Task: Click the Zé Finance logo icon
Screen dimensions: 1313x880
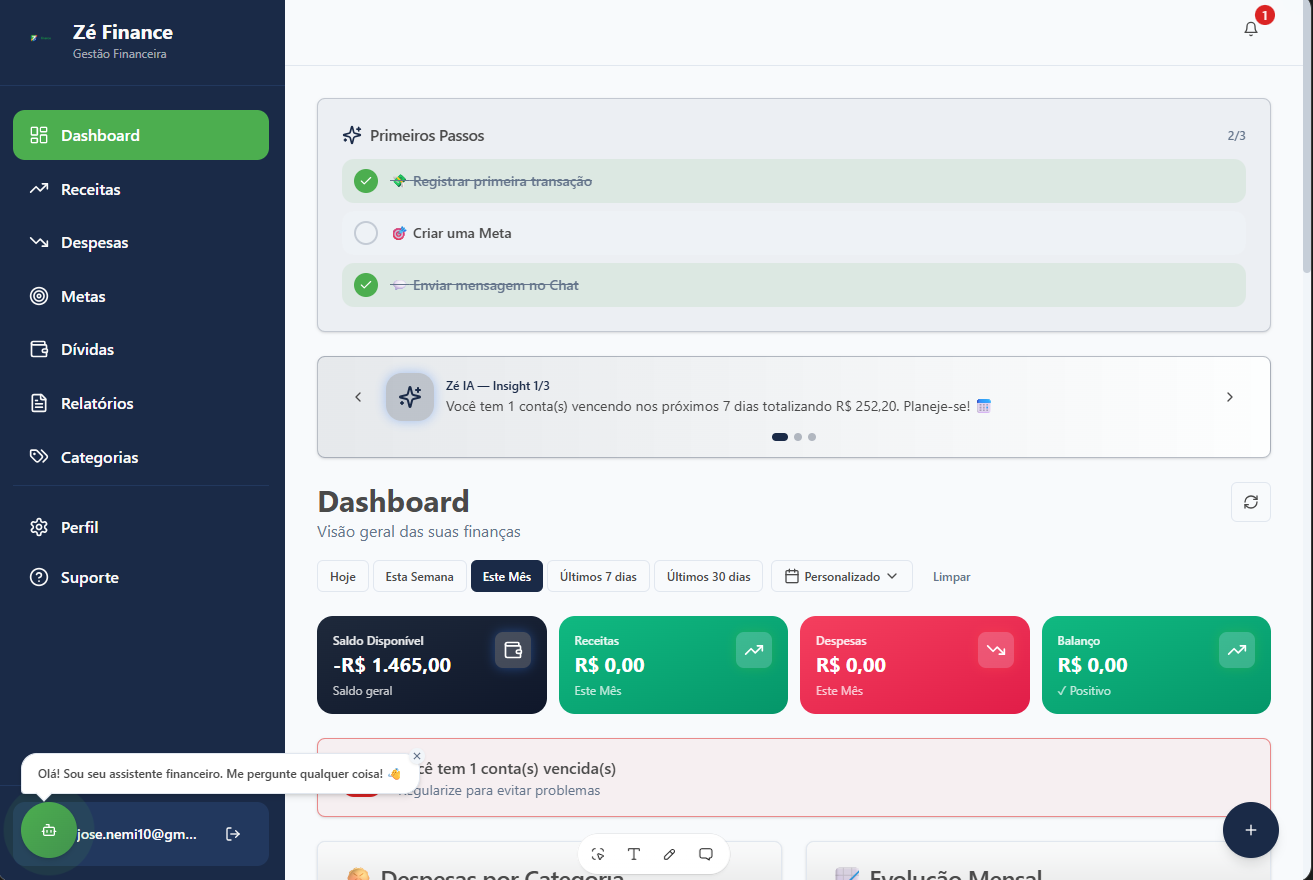Action: [x=40, y=38]
